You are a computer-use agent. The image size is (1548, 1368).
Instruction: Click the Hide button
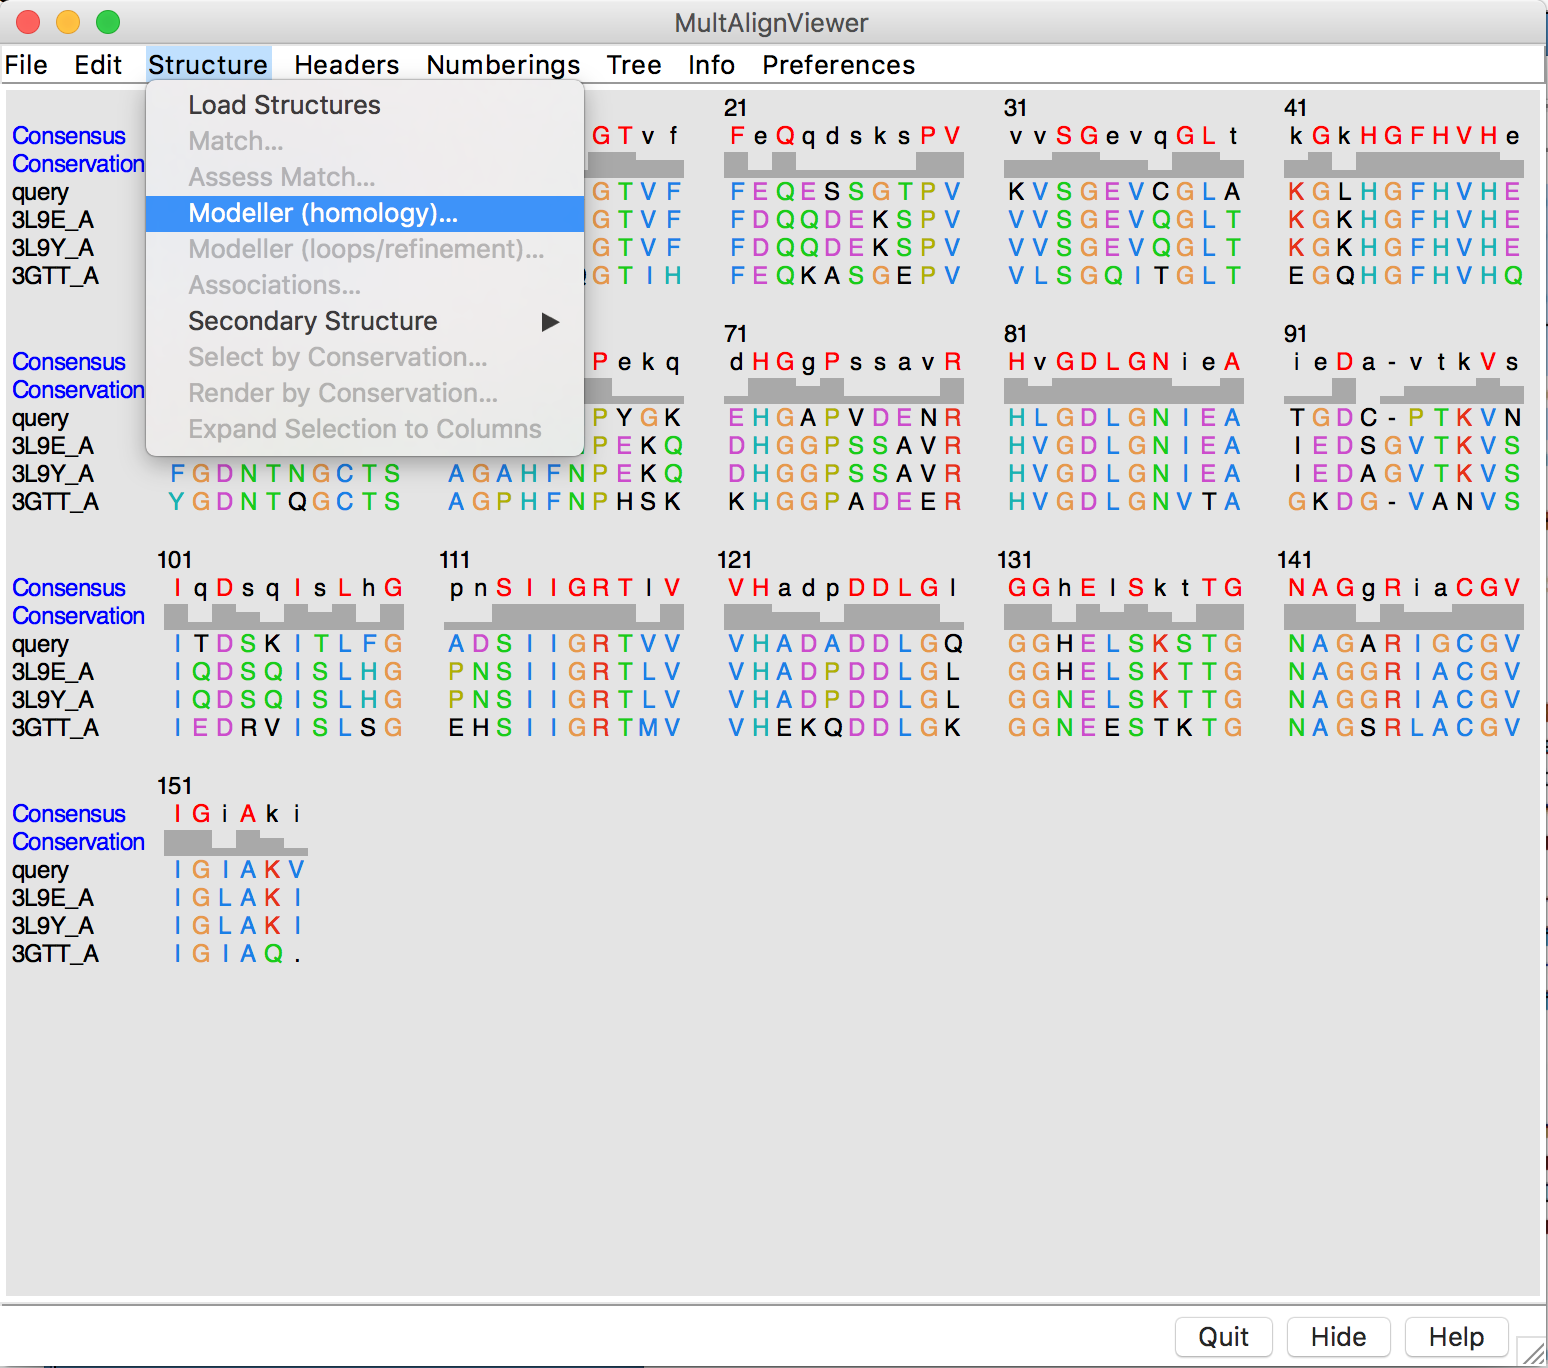click(1338, 1337)
